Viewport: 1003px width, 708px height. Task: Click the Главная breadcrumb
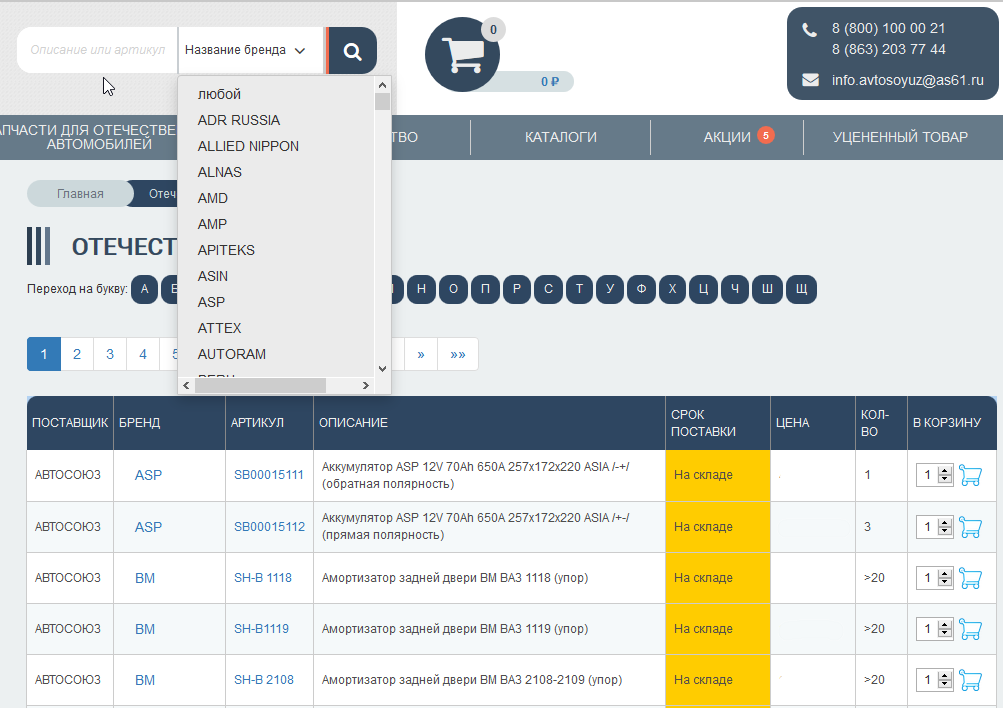80,194
